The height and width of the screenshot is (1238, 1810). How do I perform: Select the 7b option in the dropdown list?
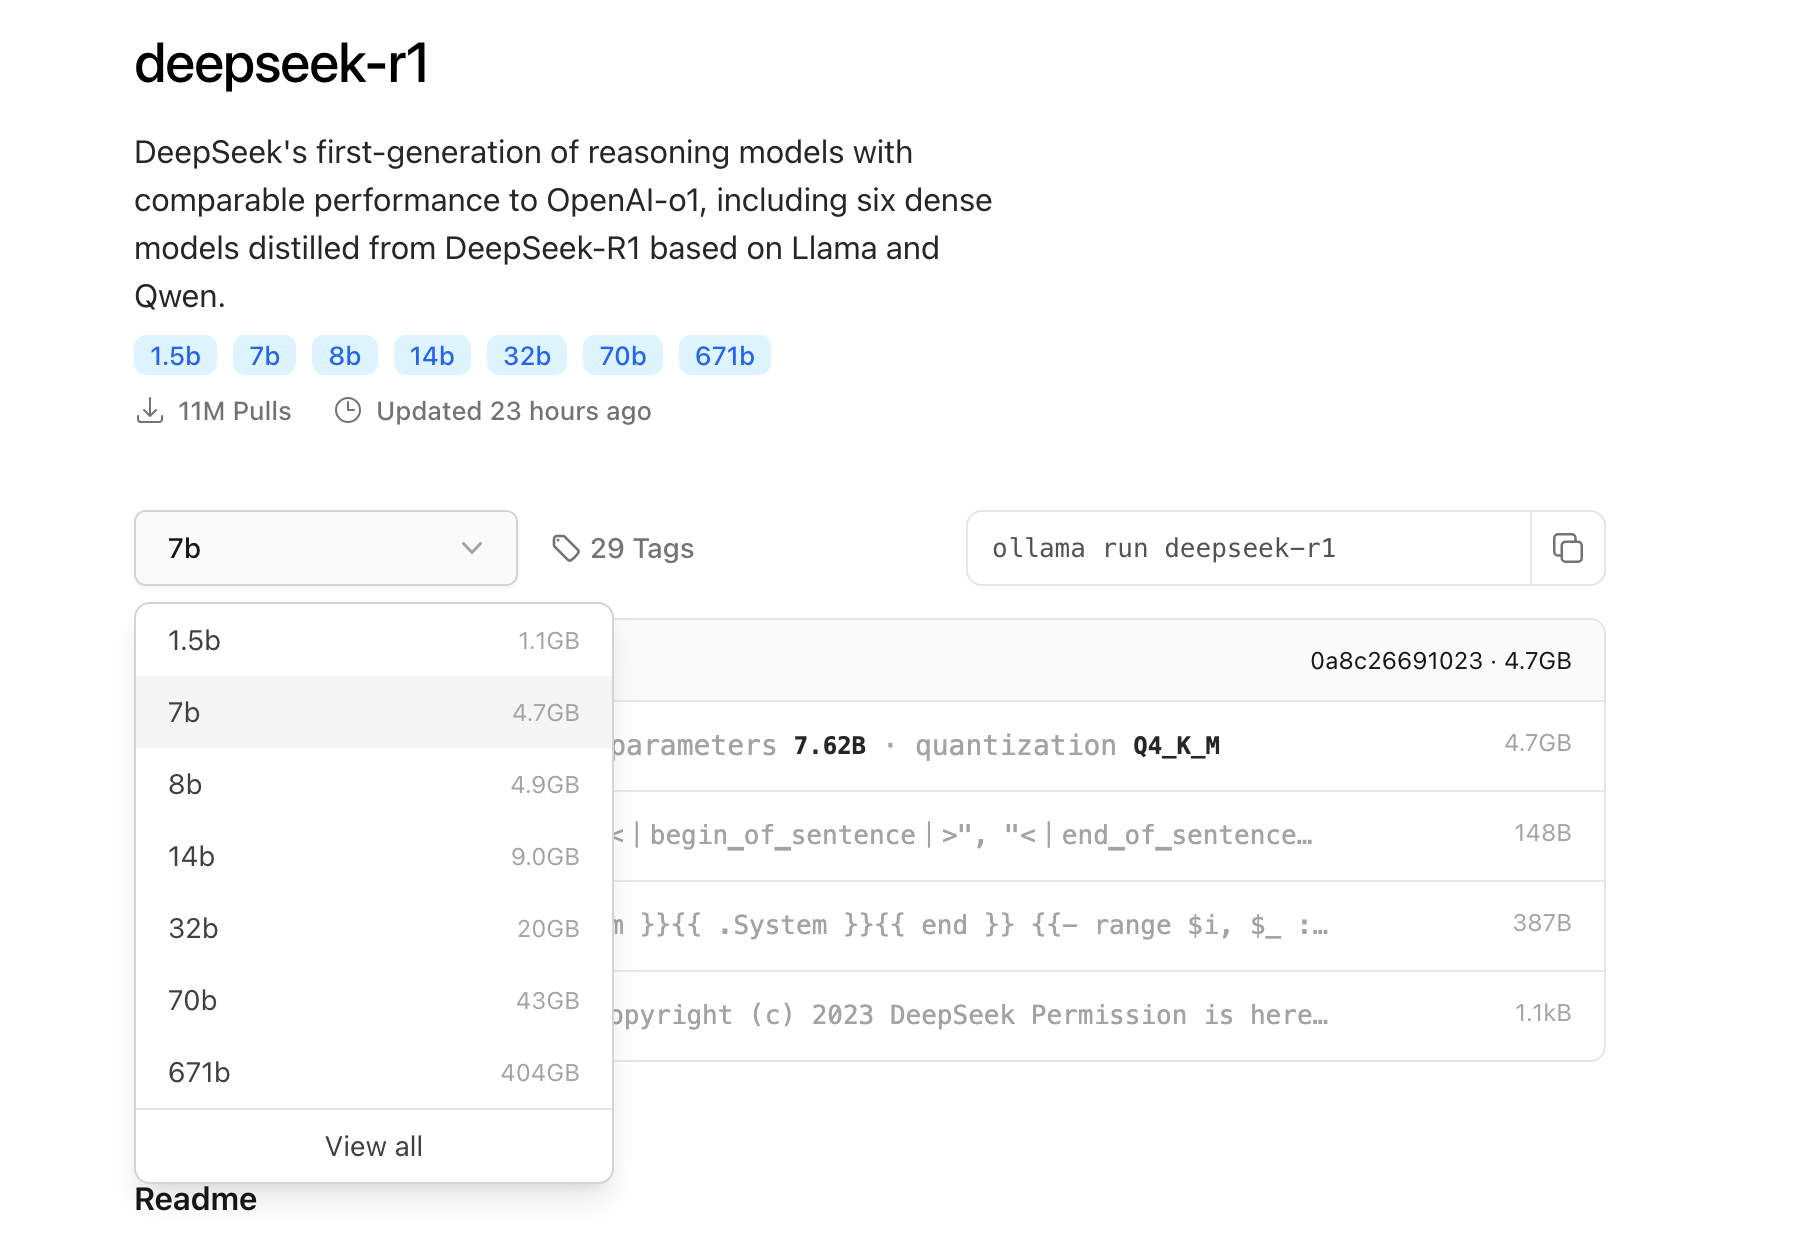[373, 712]
